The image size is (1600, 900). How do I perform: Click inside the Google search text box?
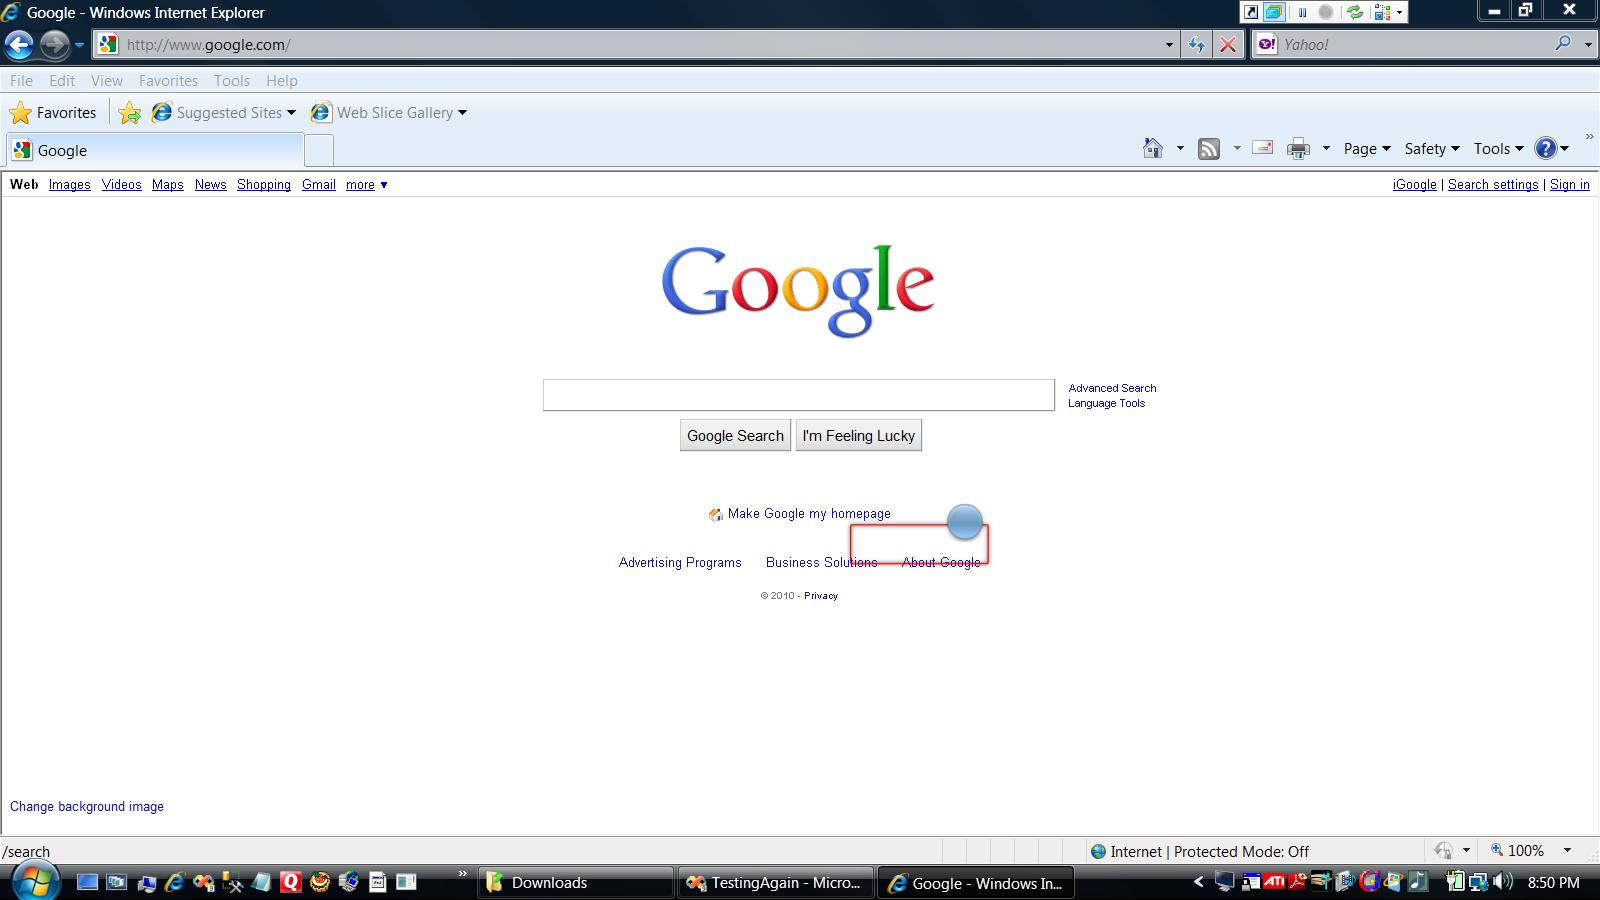799,395
